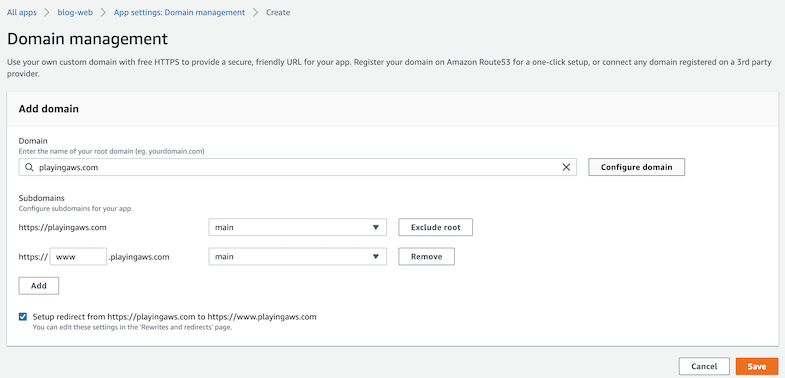
Task: Click the www subdomain prefix input
Action: (x=78, y=257)
